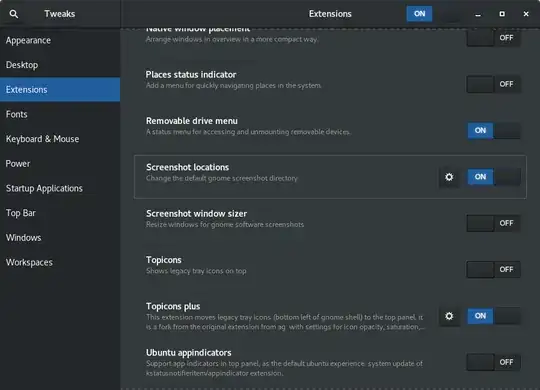Viewport: 540px width, 390px height.
Task: Enable Screenshot window sizer extension
Action: tap(494, 223)
